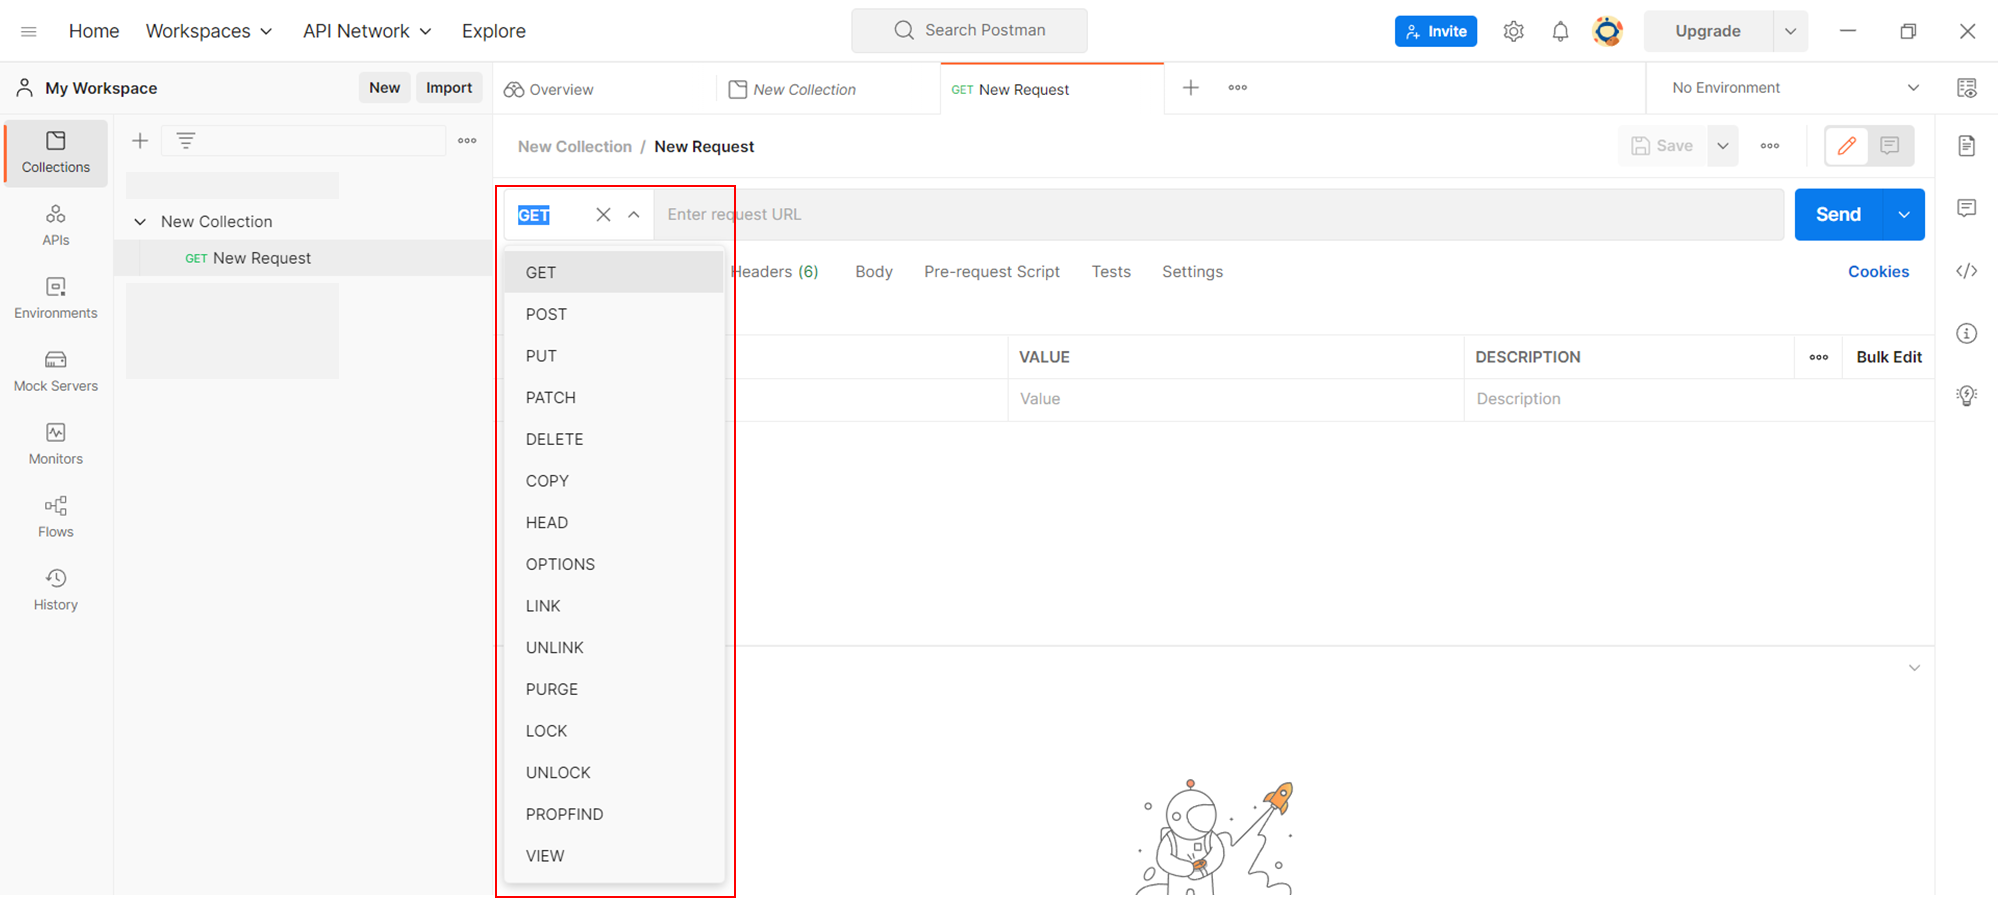Viewport: 1998px width, 898px height.
Task: Open the notifications bell icon
Action: [1560, 31]
